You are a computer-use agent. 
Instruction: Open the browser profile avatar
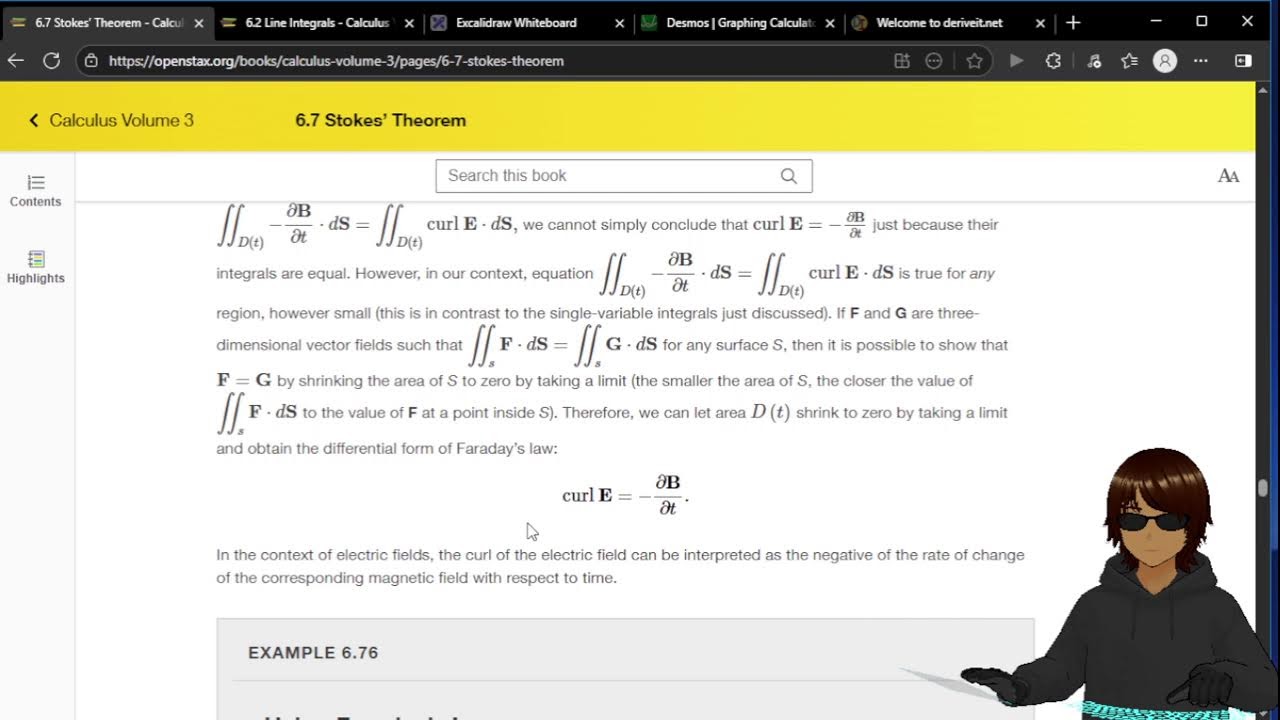pos(1165,61)
